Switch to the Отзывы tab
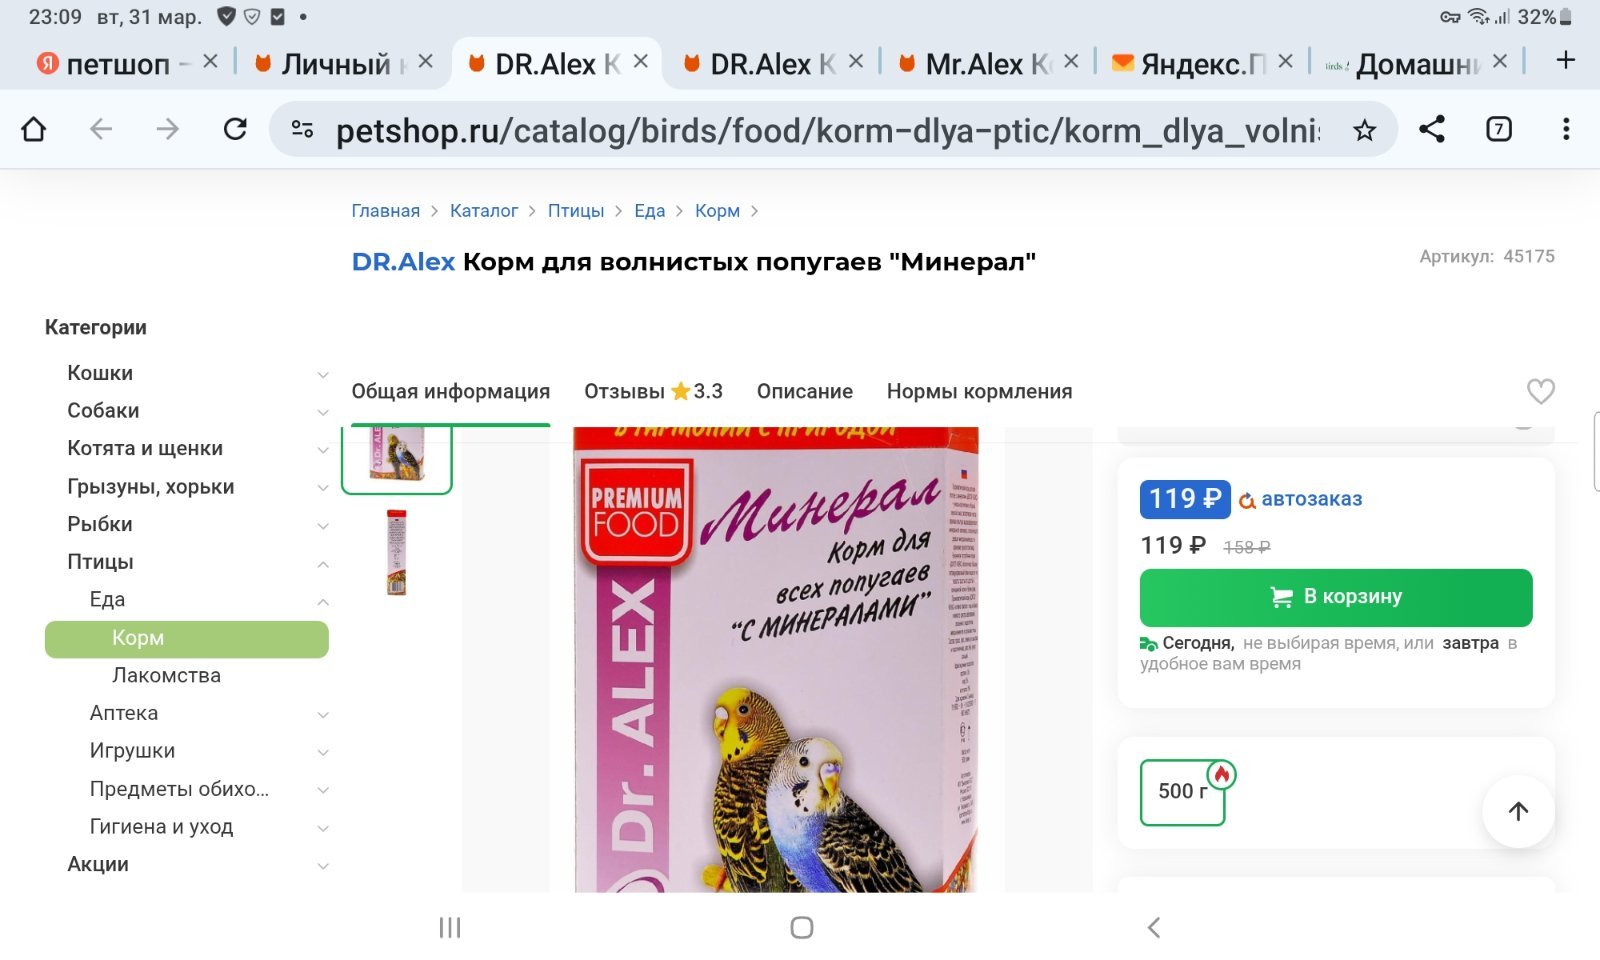This screenshot has height=960, width=1600. (653, 391)
